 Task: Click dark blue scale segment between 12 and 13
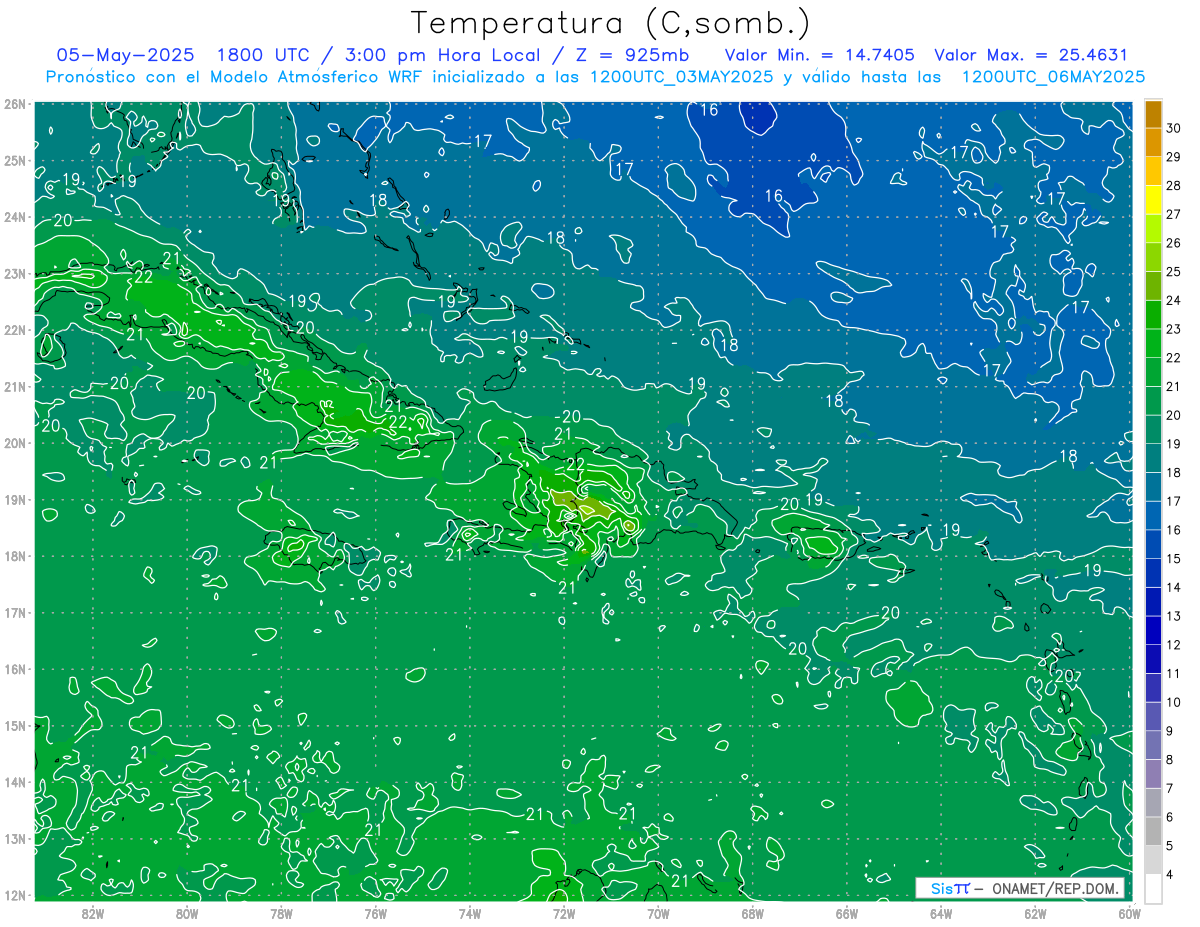(x=1153, y=630)
